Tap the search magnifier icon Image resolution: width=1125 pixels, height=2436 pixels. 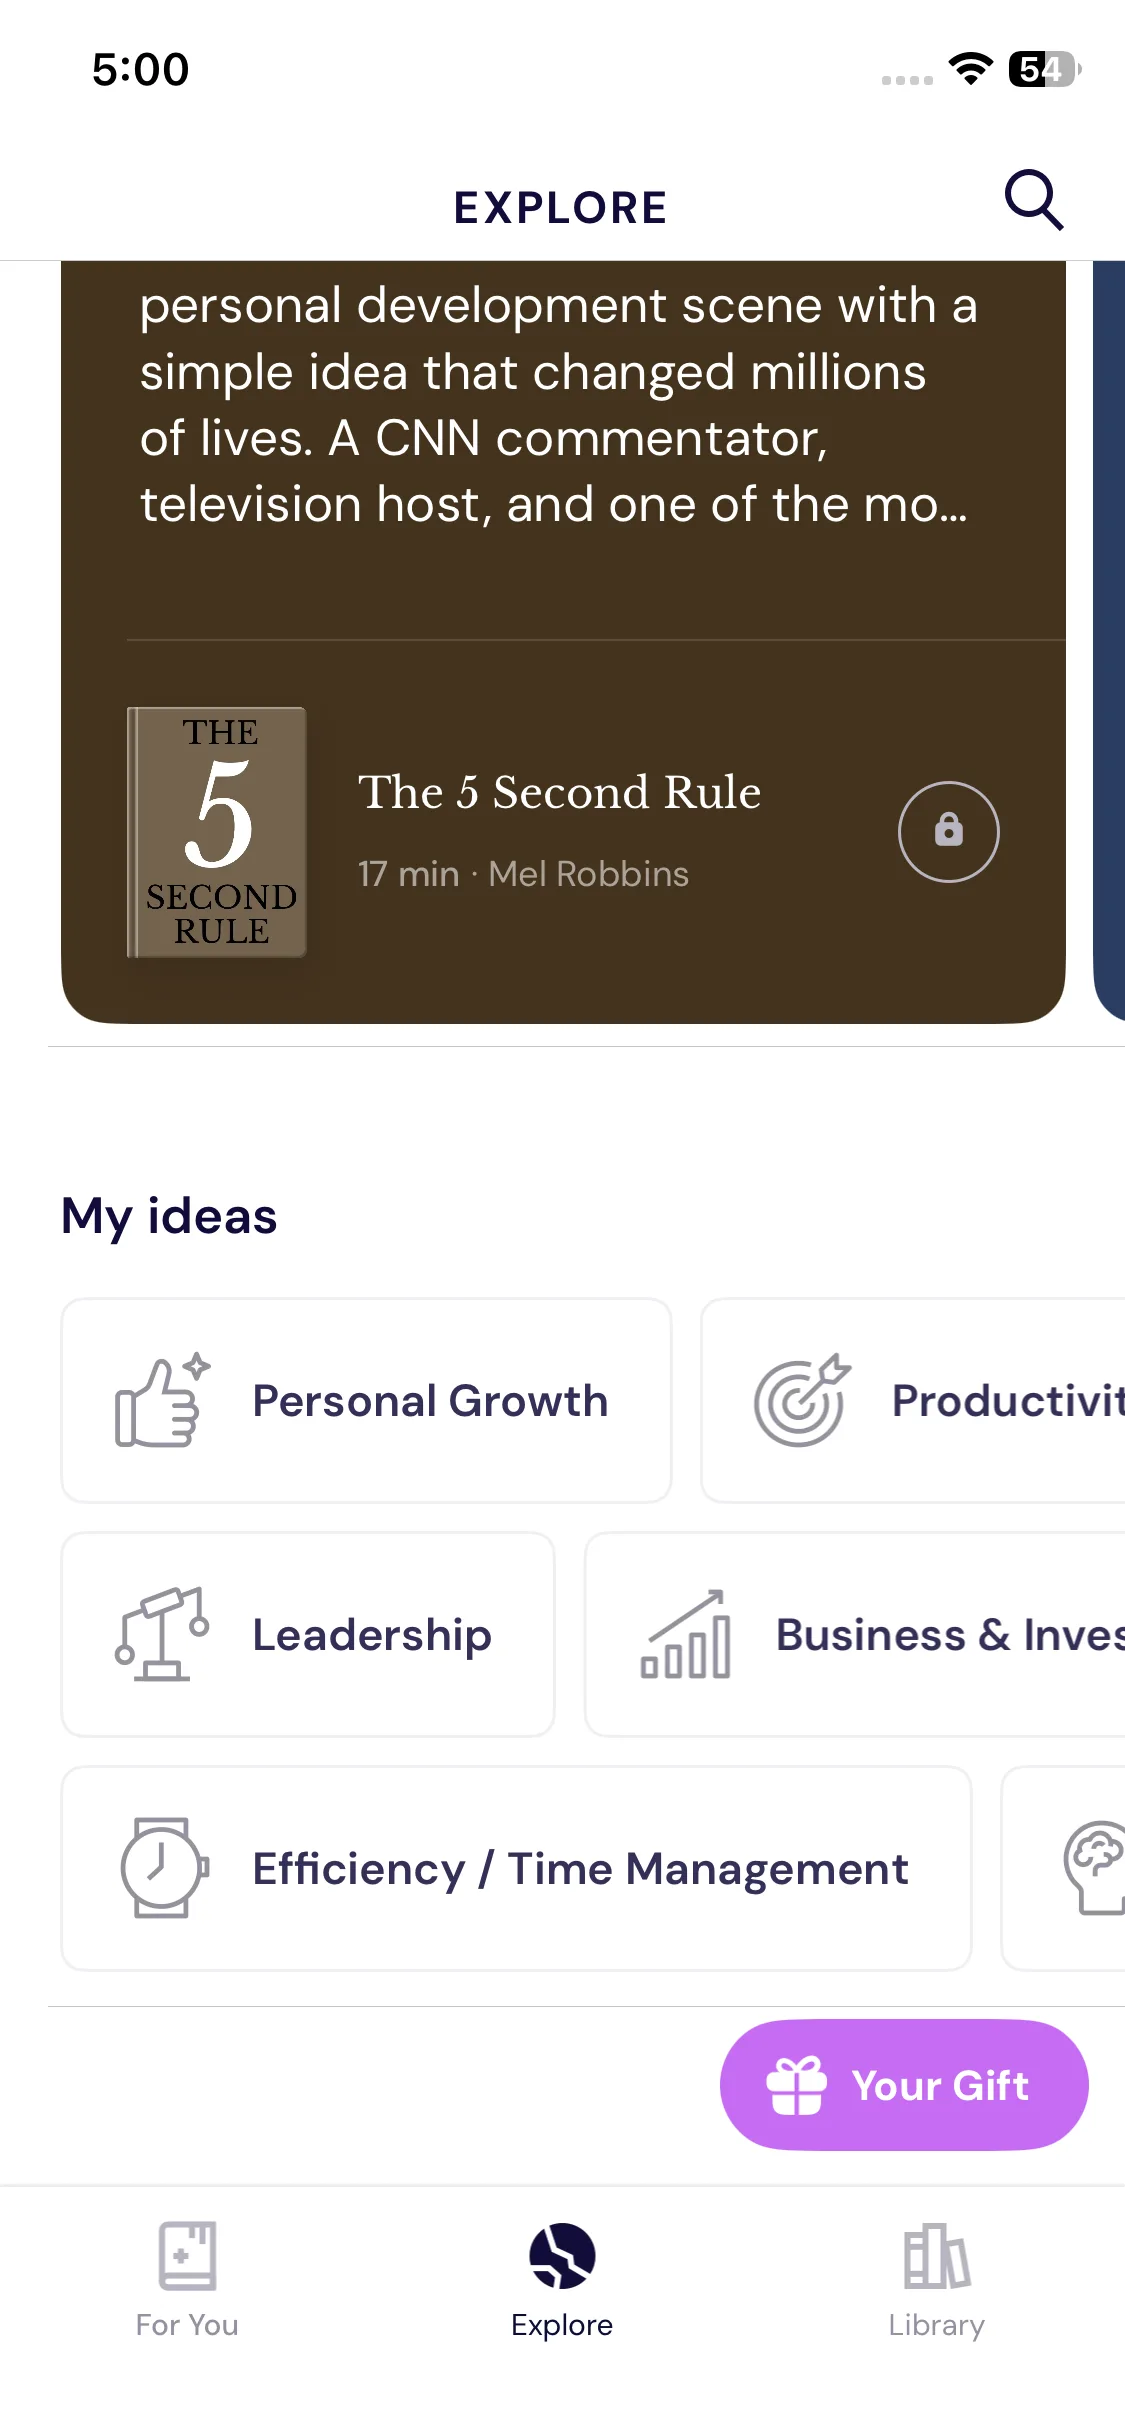[1033, 200]
